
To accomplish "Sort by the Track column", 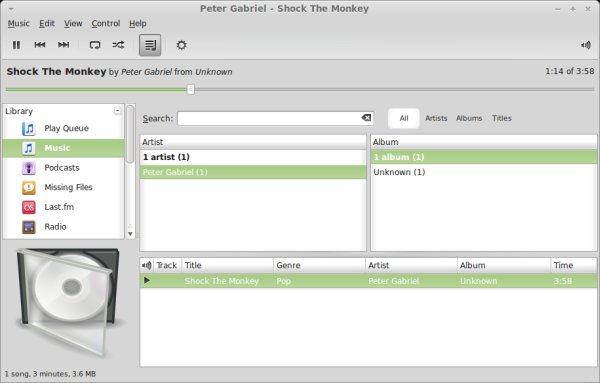I will (167, 265).
